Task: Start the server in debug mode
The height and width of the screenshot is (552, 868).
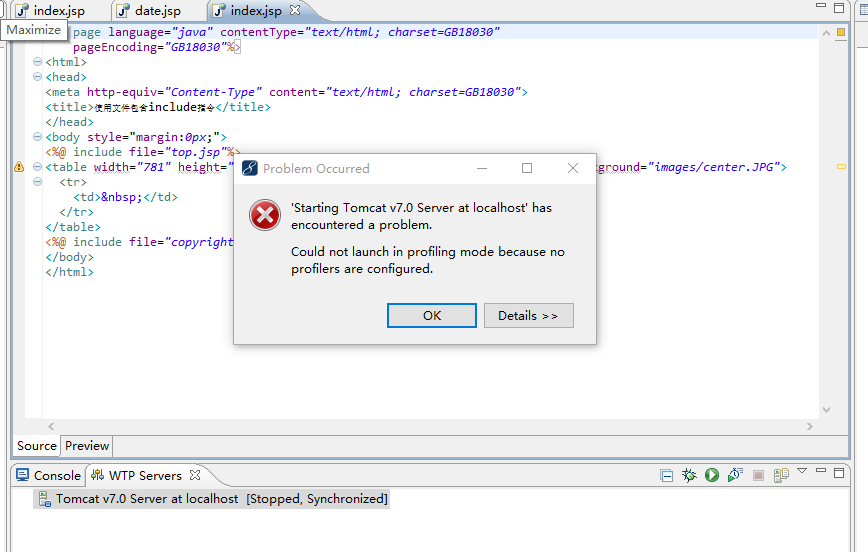Action: tap(689, 475)
